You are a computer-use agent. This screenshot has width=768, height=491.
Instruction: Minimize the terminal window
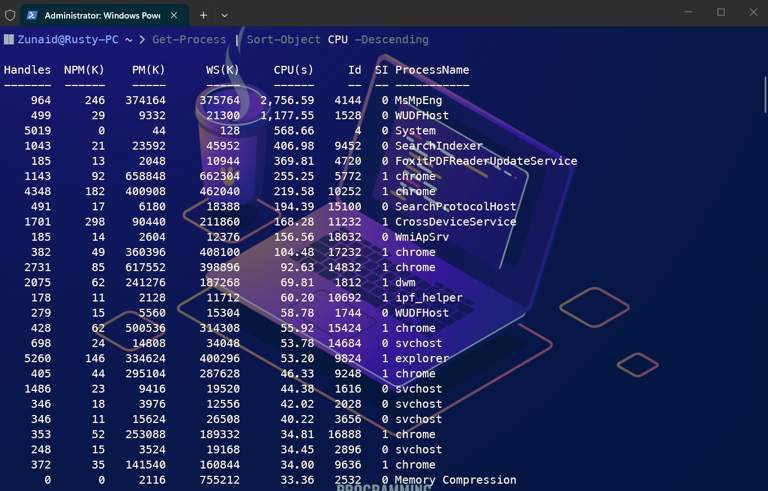[x=688, y=12]
